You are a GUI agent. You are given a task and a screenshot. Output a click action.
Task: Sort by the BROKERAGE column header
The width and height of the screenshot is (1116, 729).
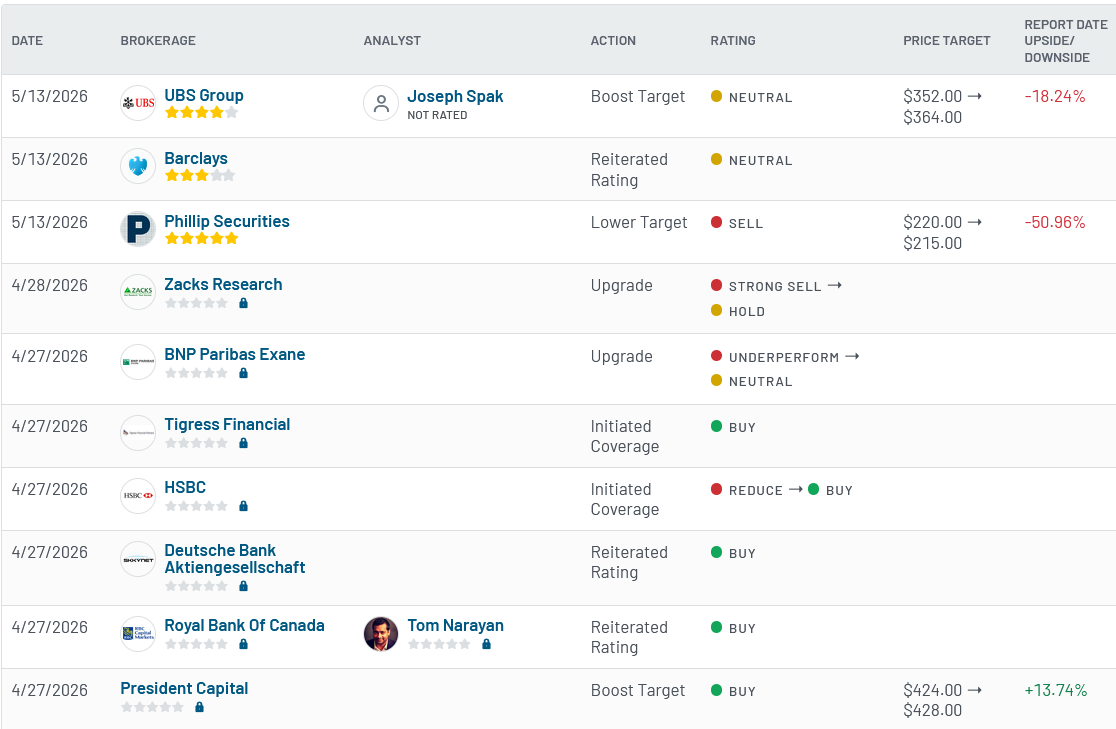tap(158, 41)
